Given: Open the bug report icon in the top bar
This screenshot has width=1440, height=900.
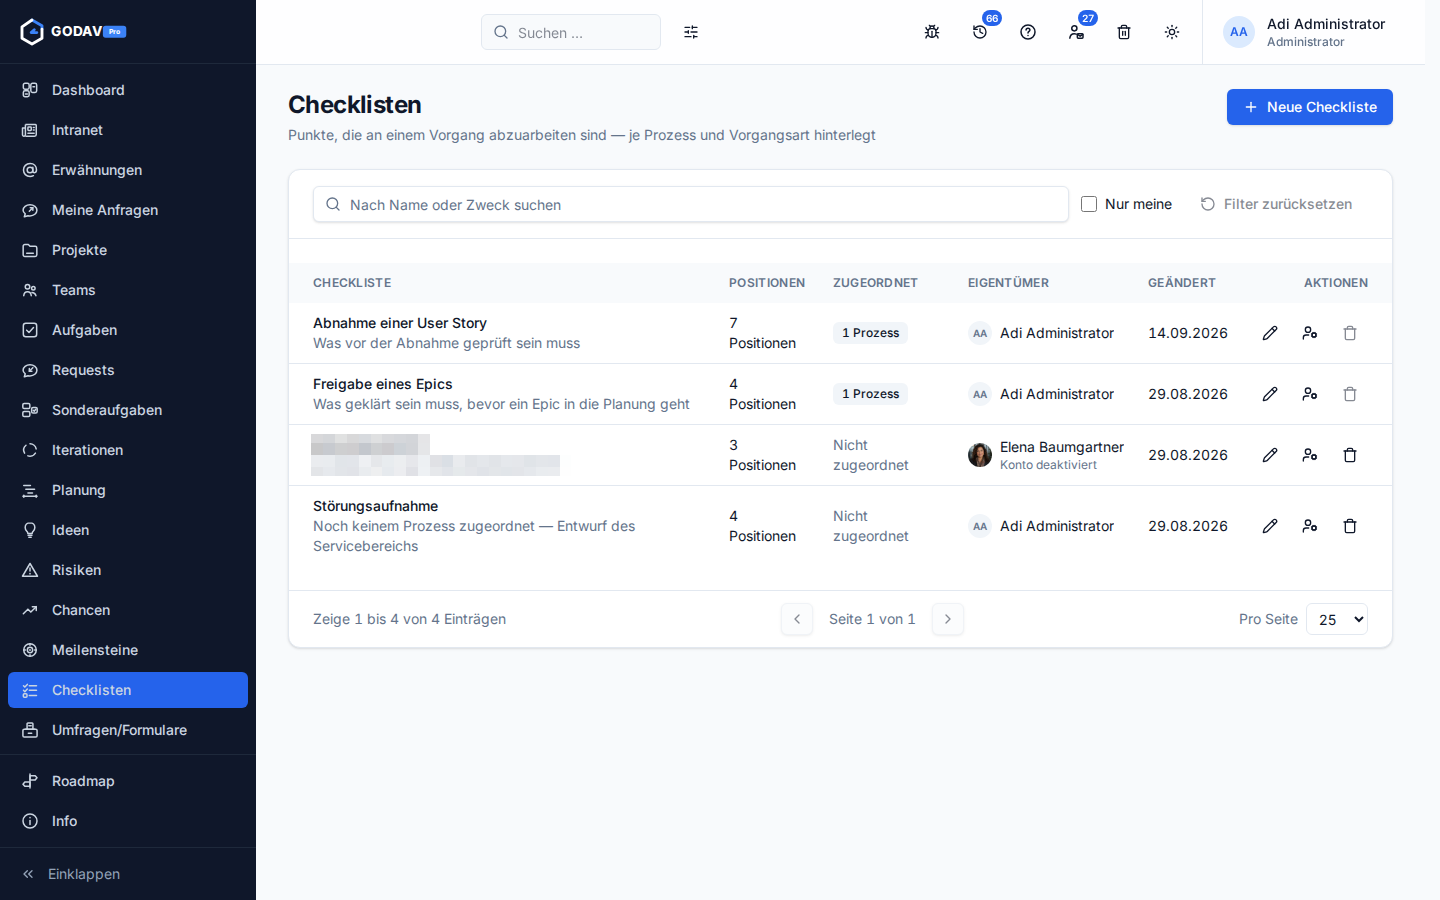Looking at the screenshot, I should coord(932,32).
